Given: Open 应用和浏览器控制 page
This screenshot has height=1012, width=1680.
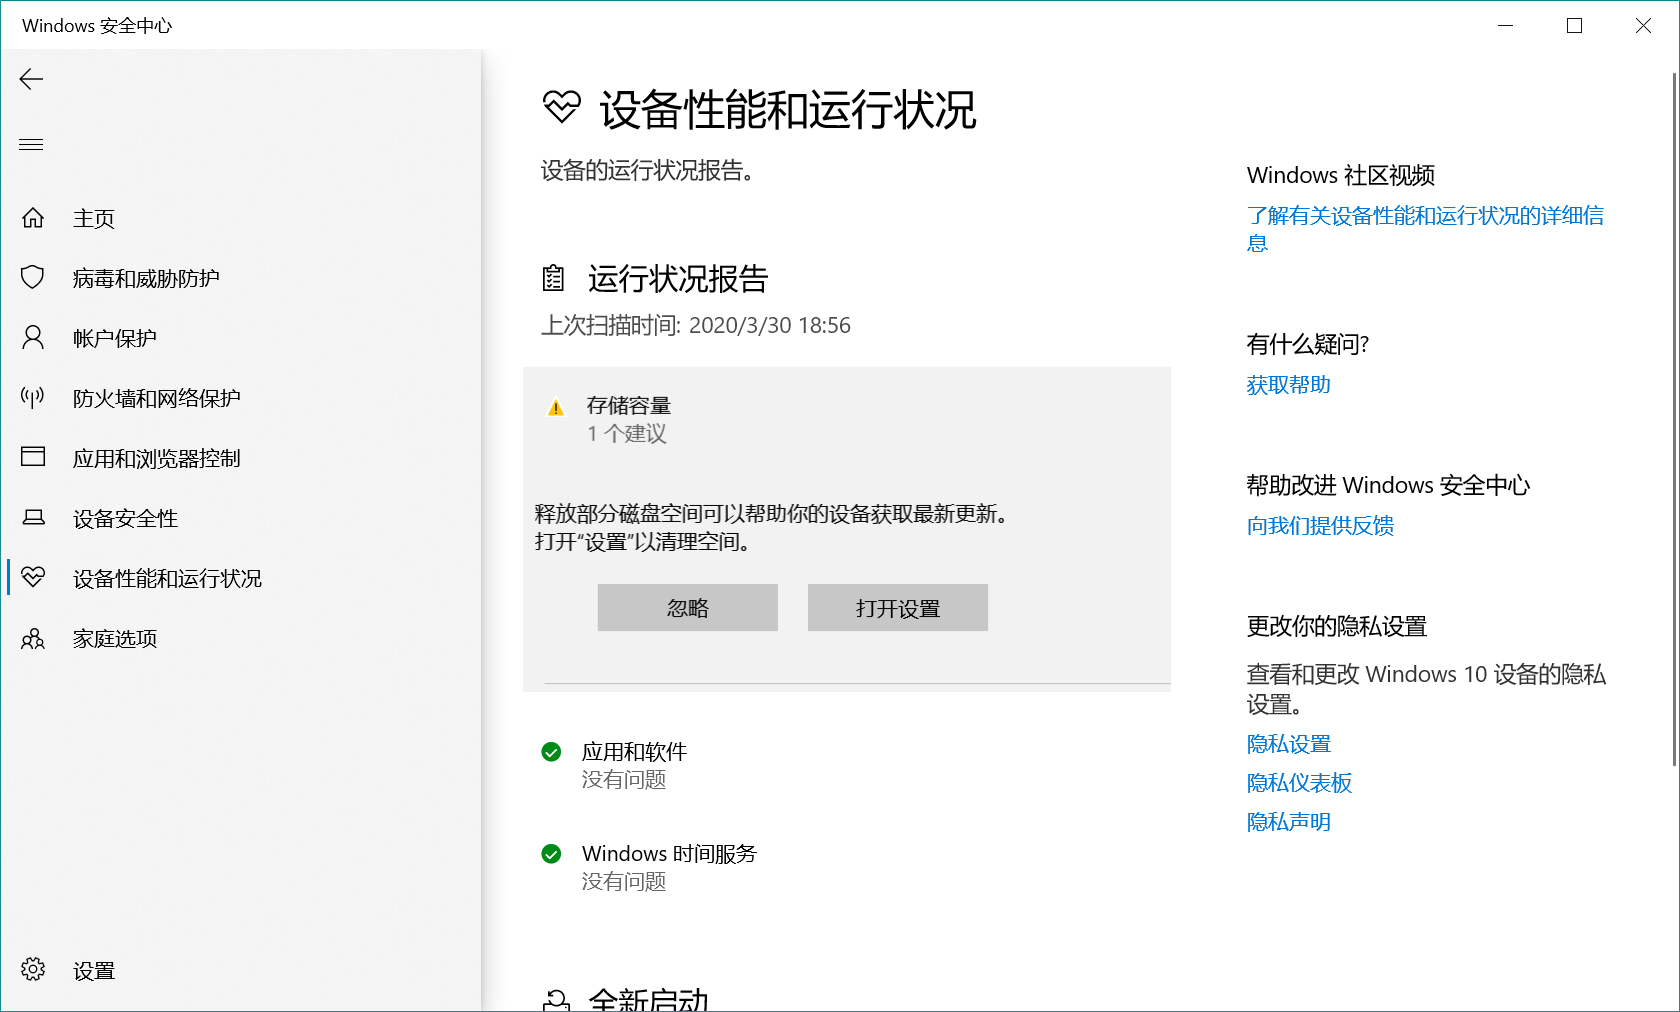Looking at the screenshot, I should point(241,458).
